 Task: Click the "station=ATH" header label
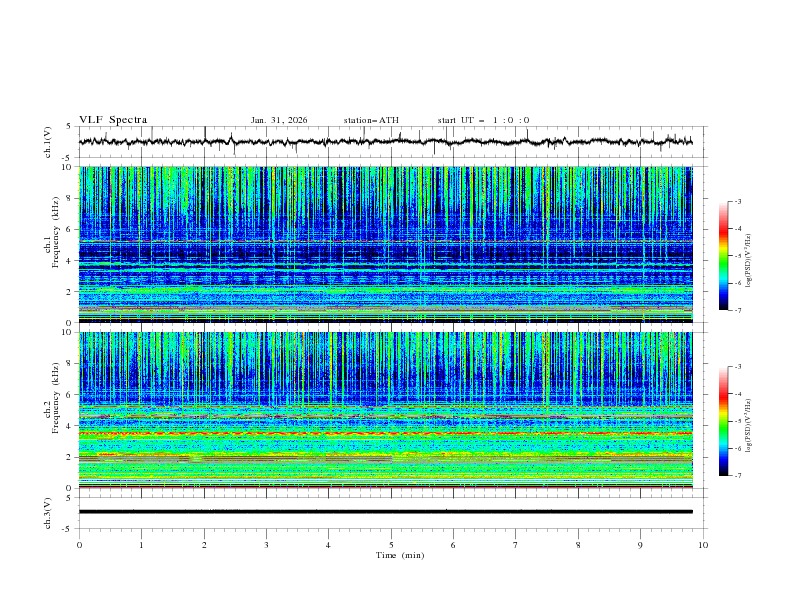(371, 120)
